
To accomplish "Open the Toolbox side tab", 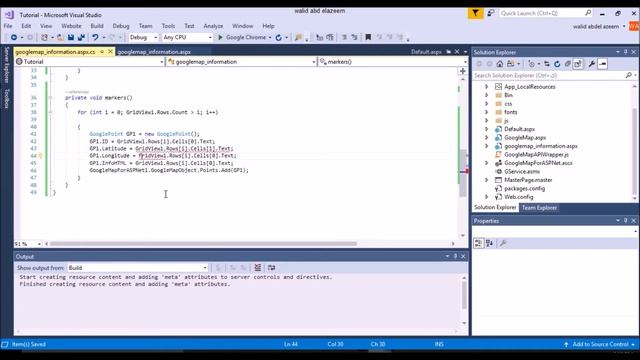I will [7, 98].
